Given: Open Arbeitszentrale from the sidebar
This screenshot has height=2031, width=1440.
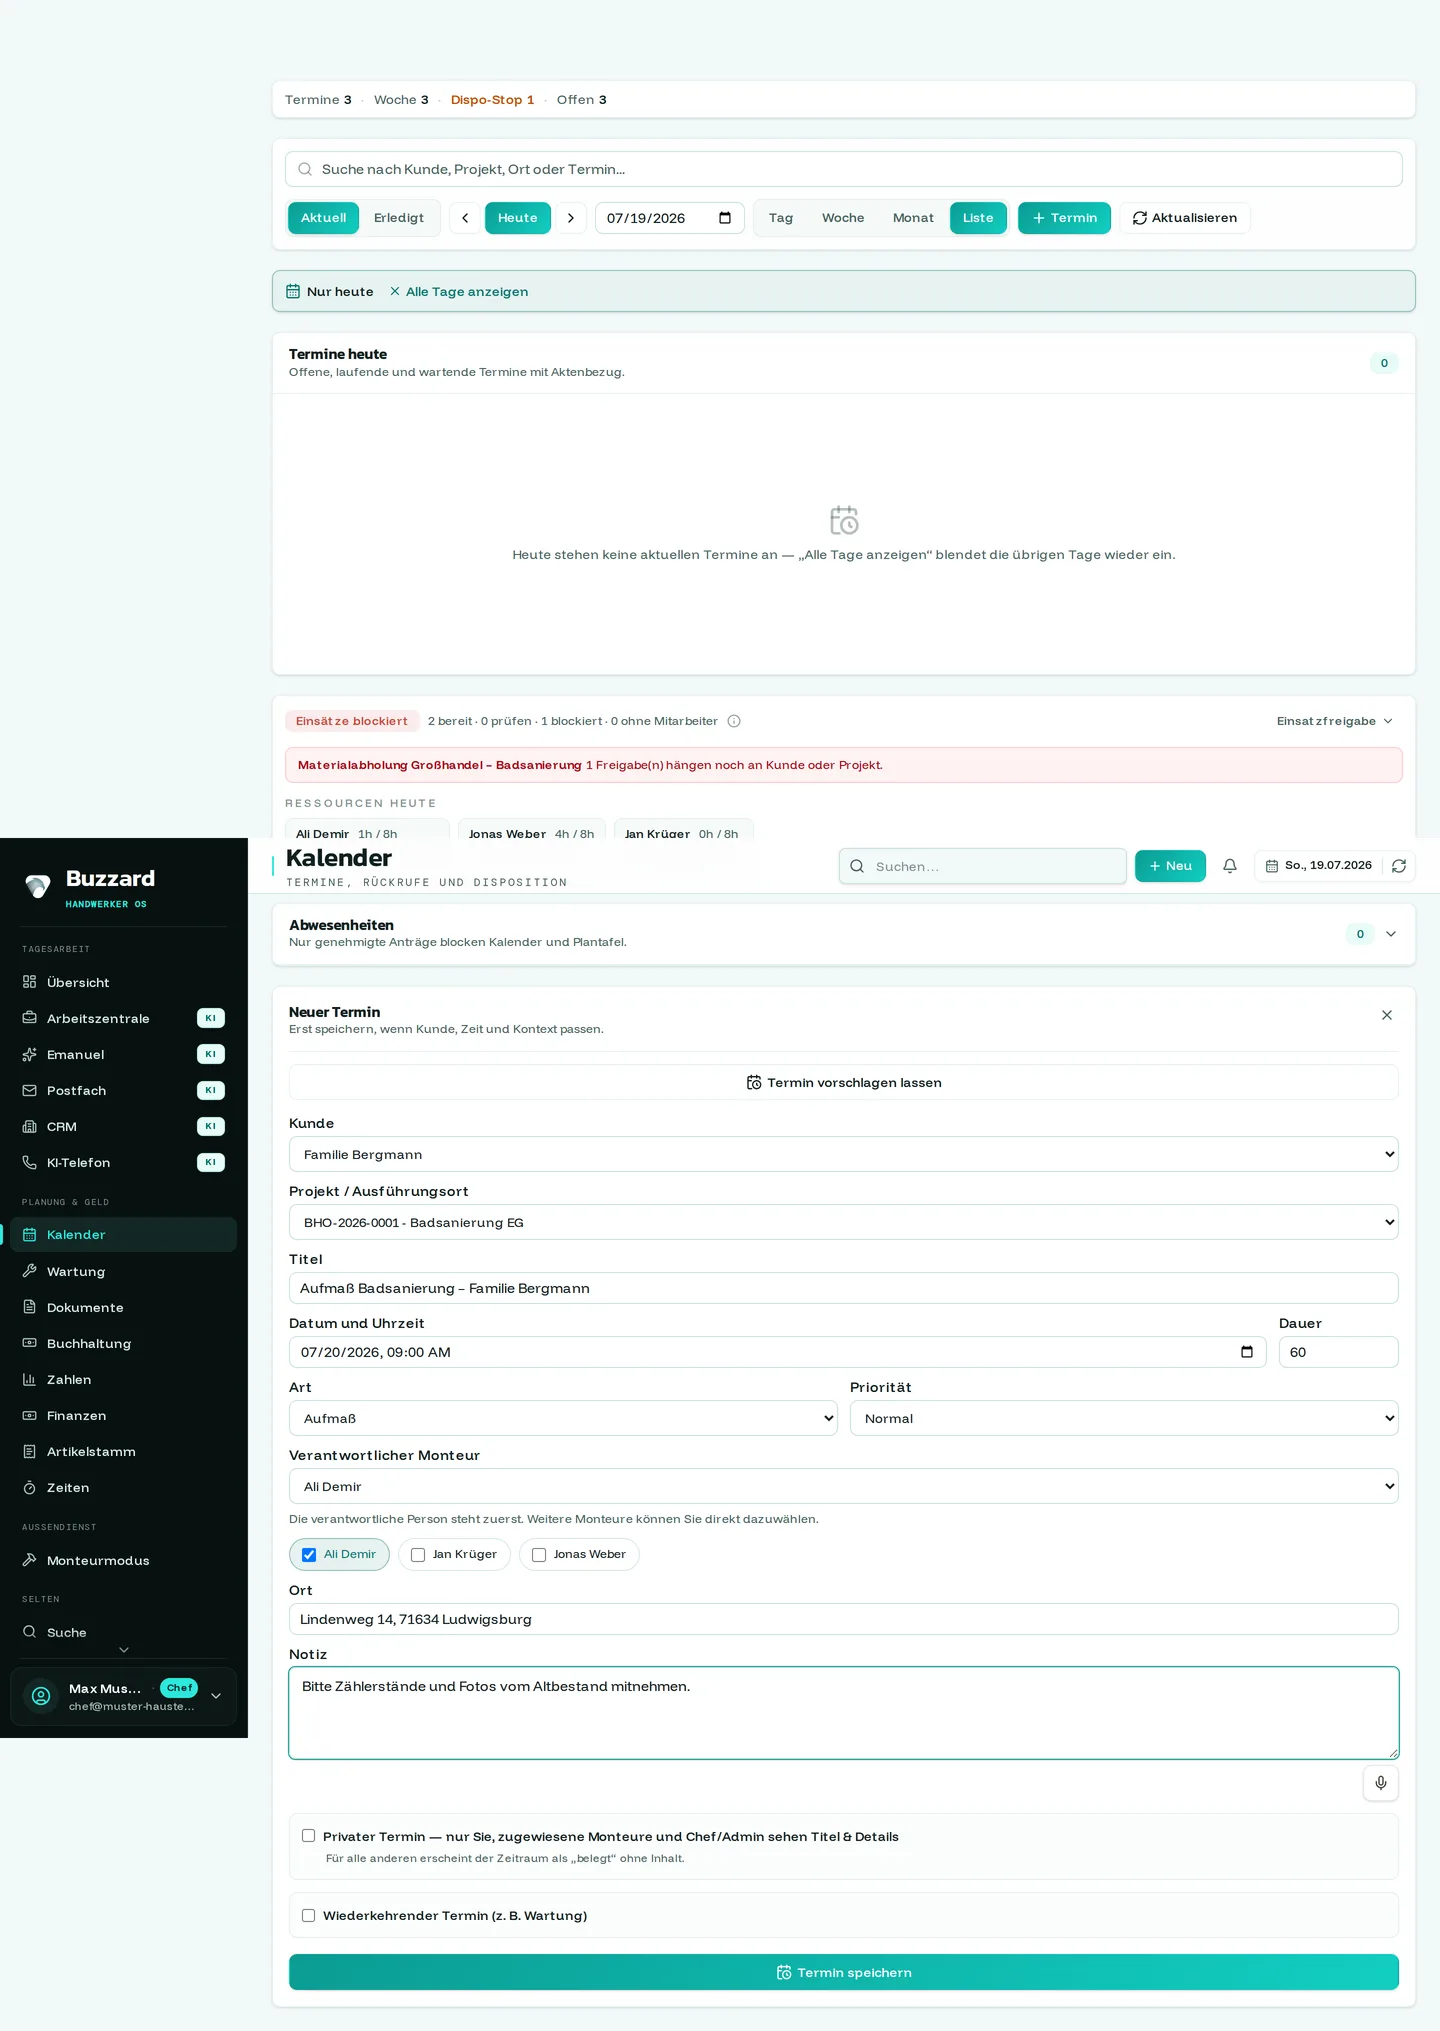Looking at the screenshot, I should (123, 1018).
